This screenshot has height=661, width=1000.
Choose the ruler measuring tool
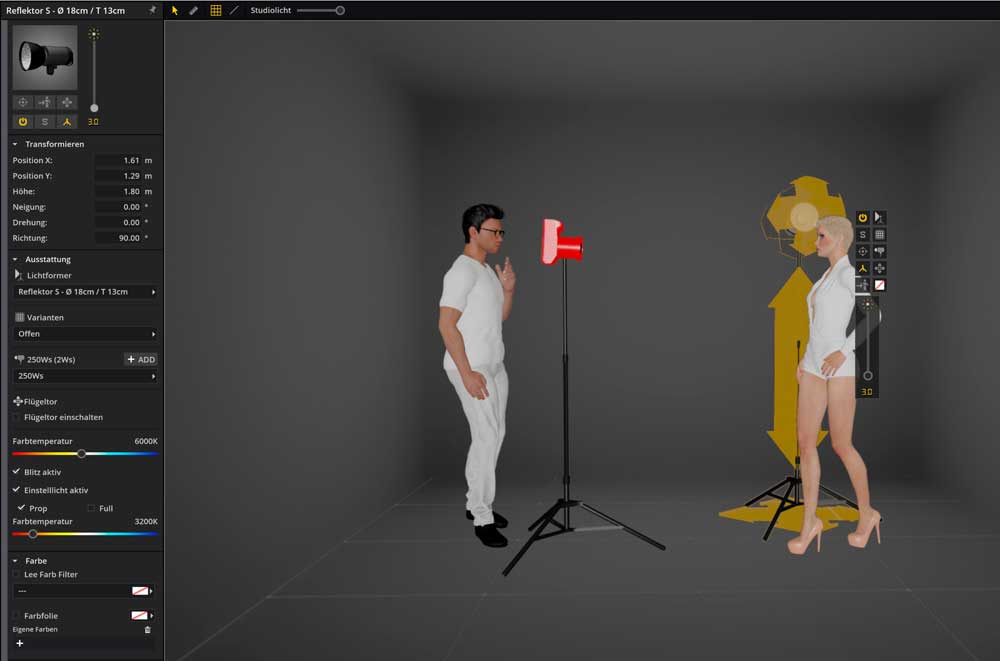194,10
